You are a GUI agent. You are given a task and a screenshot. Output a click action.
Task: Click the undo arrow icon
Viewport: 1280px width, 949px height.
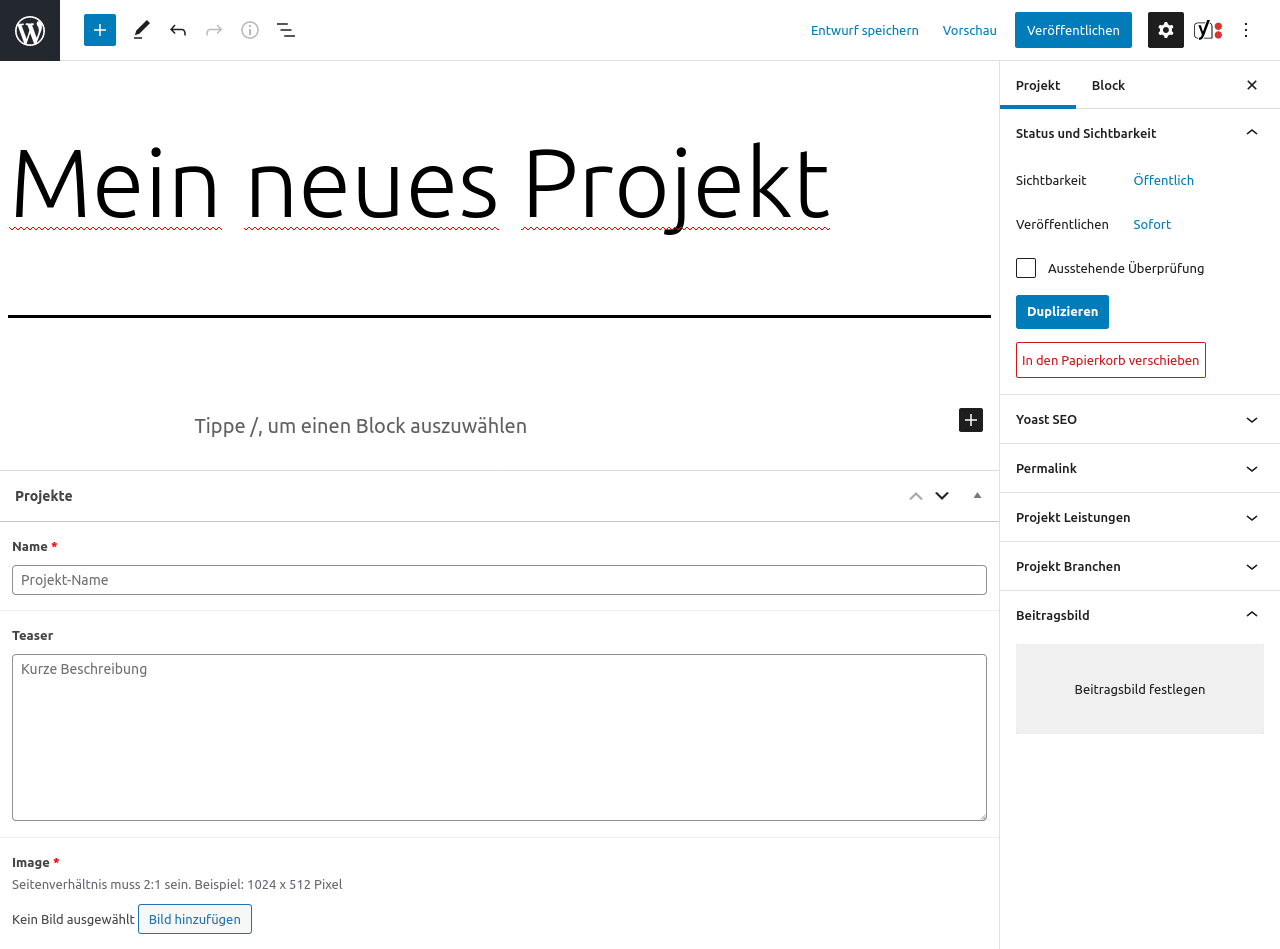[x=178, y=30]
